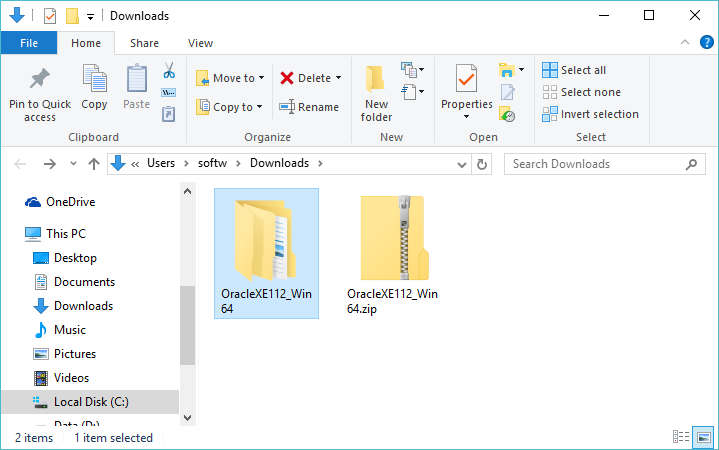The height and width of the screenshot is (450, 719).
Task: Expand the address bar history dropdown
Action: coord(462,165)
